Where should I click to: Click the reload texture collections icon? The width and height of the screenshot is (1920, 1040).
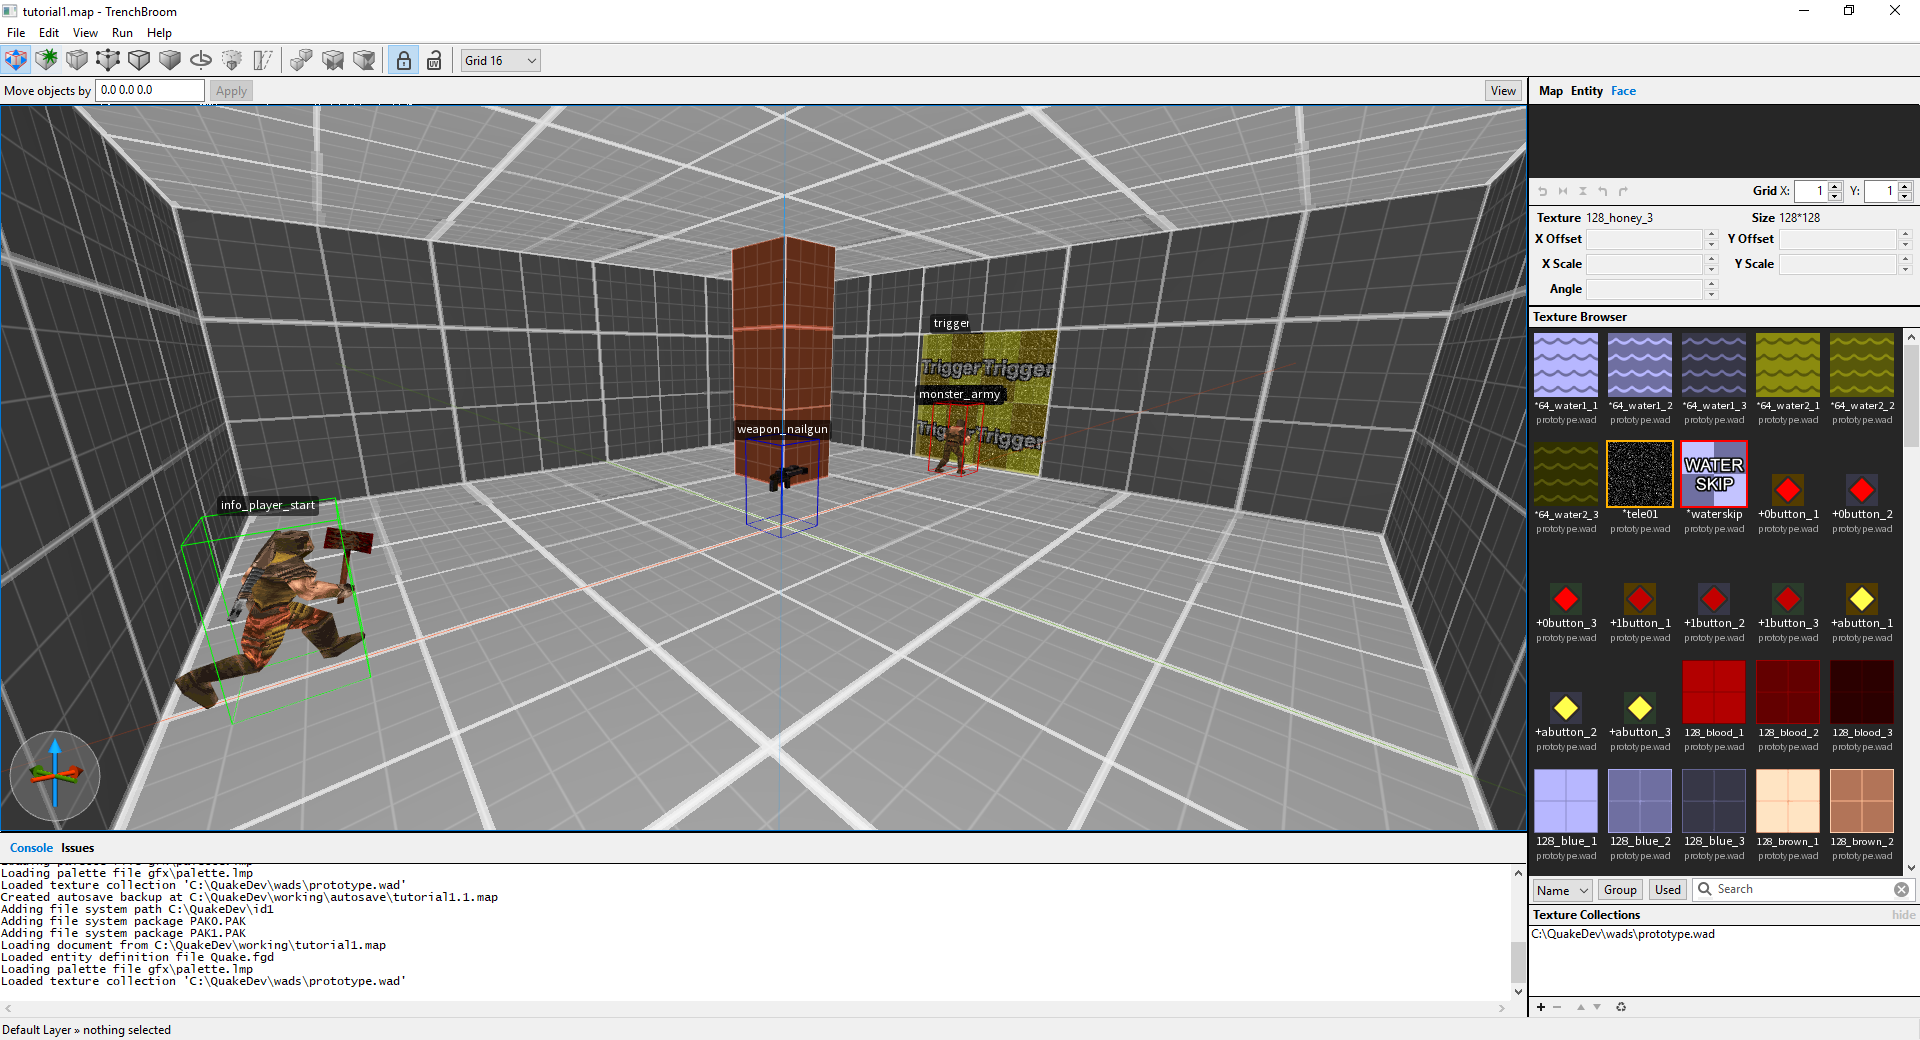tap(1621, 1007)
